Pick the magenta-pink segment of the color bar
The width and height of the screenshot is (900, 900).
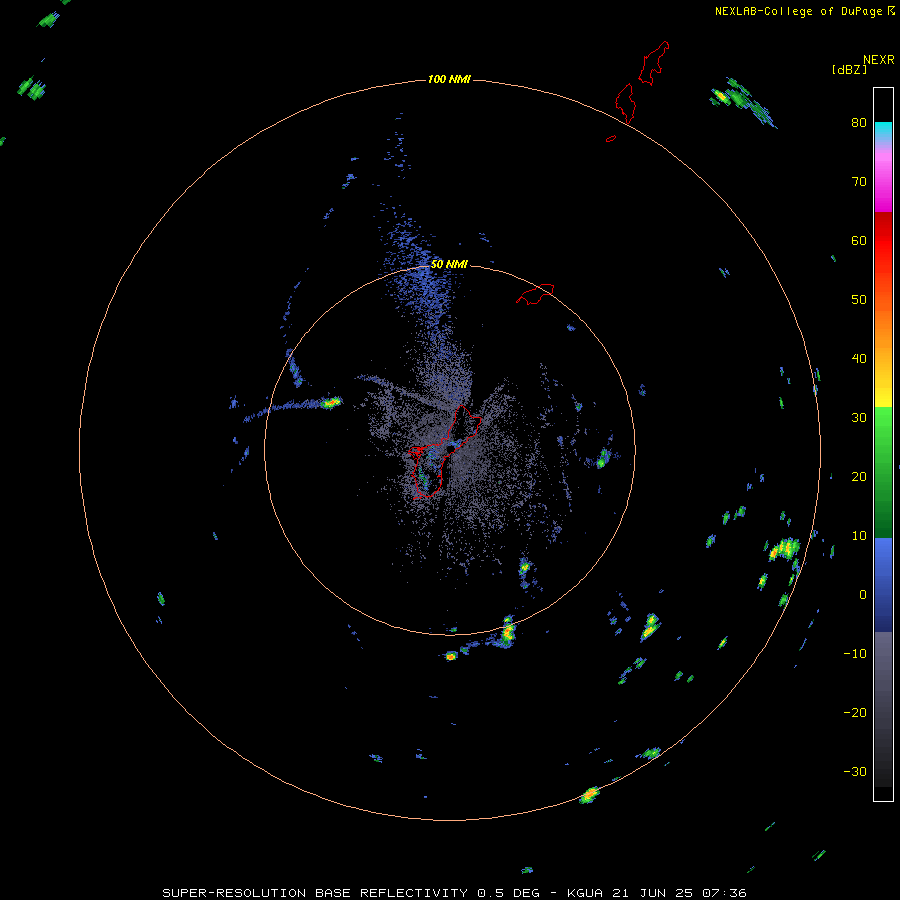[x=883, y=178]
